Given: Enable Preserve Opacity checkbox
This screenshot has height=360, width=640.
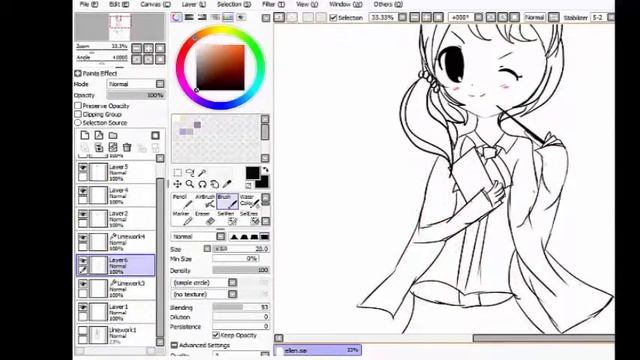Looking at the screenshot, I should 78,106.
